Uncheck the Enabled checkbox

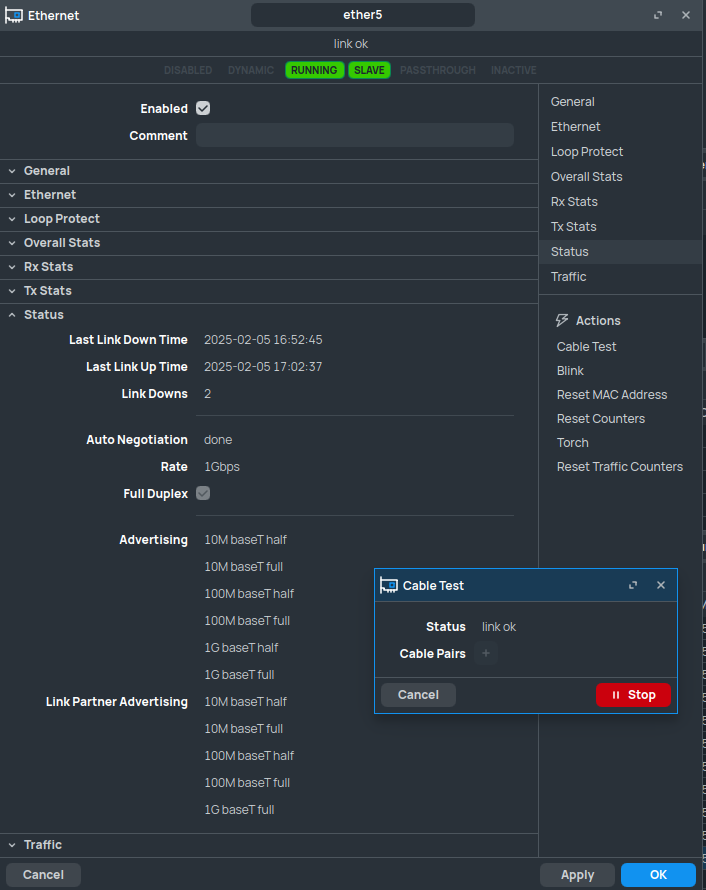(203, 109)
